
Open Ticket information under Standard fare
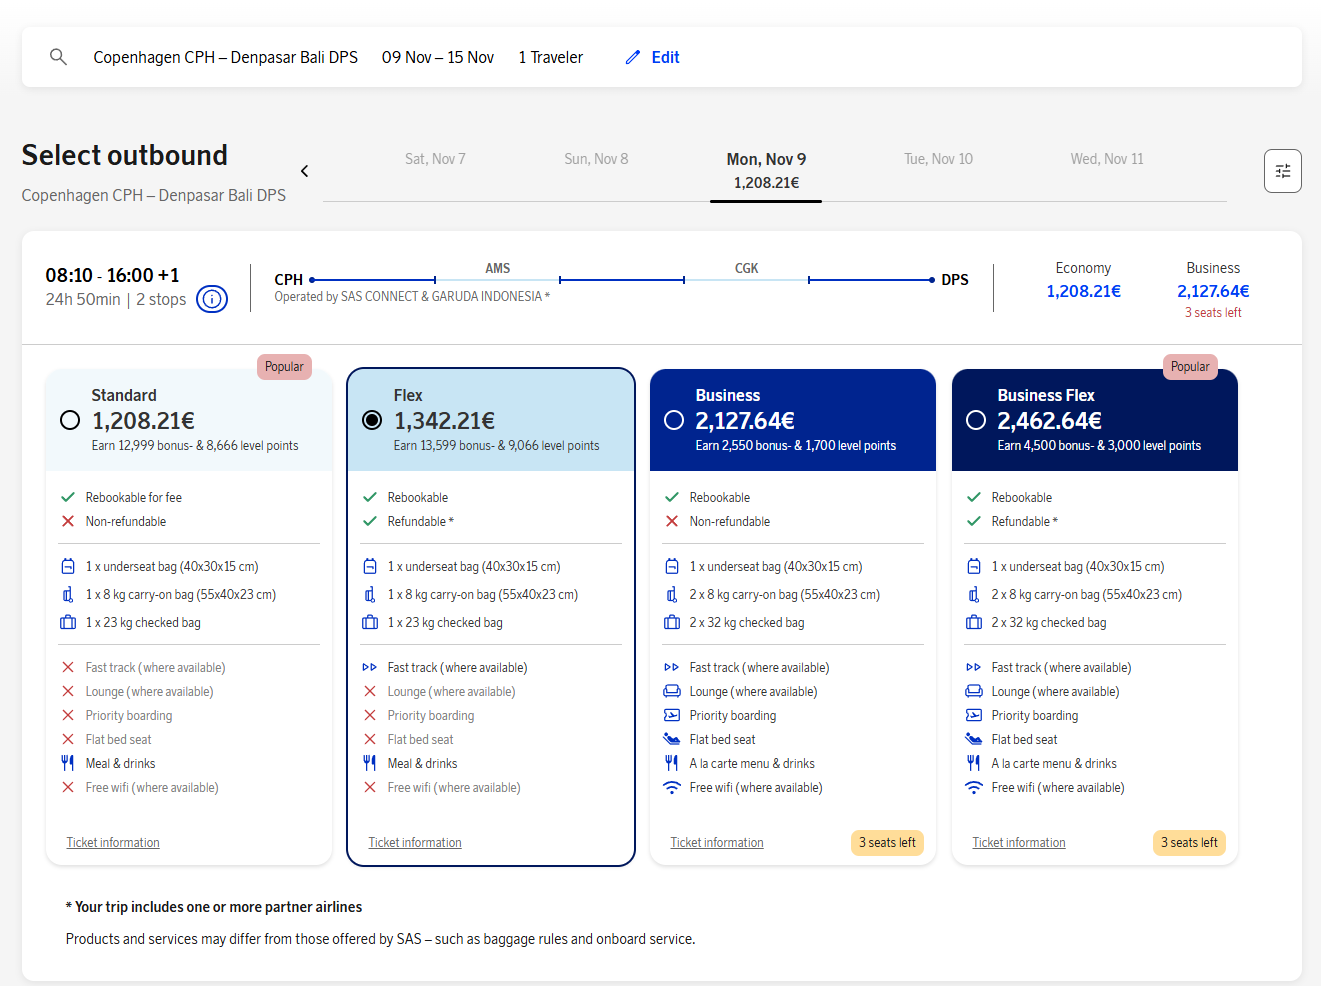coord(113,843)
